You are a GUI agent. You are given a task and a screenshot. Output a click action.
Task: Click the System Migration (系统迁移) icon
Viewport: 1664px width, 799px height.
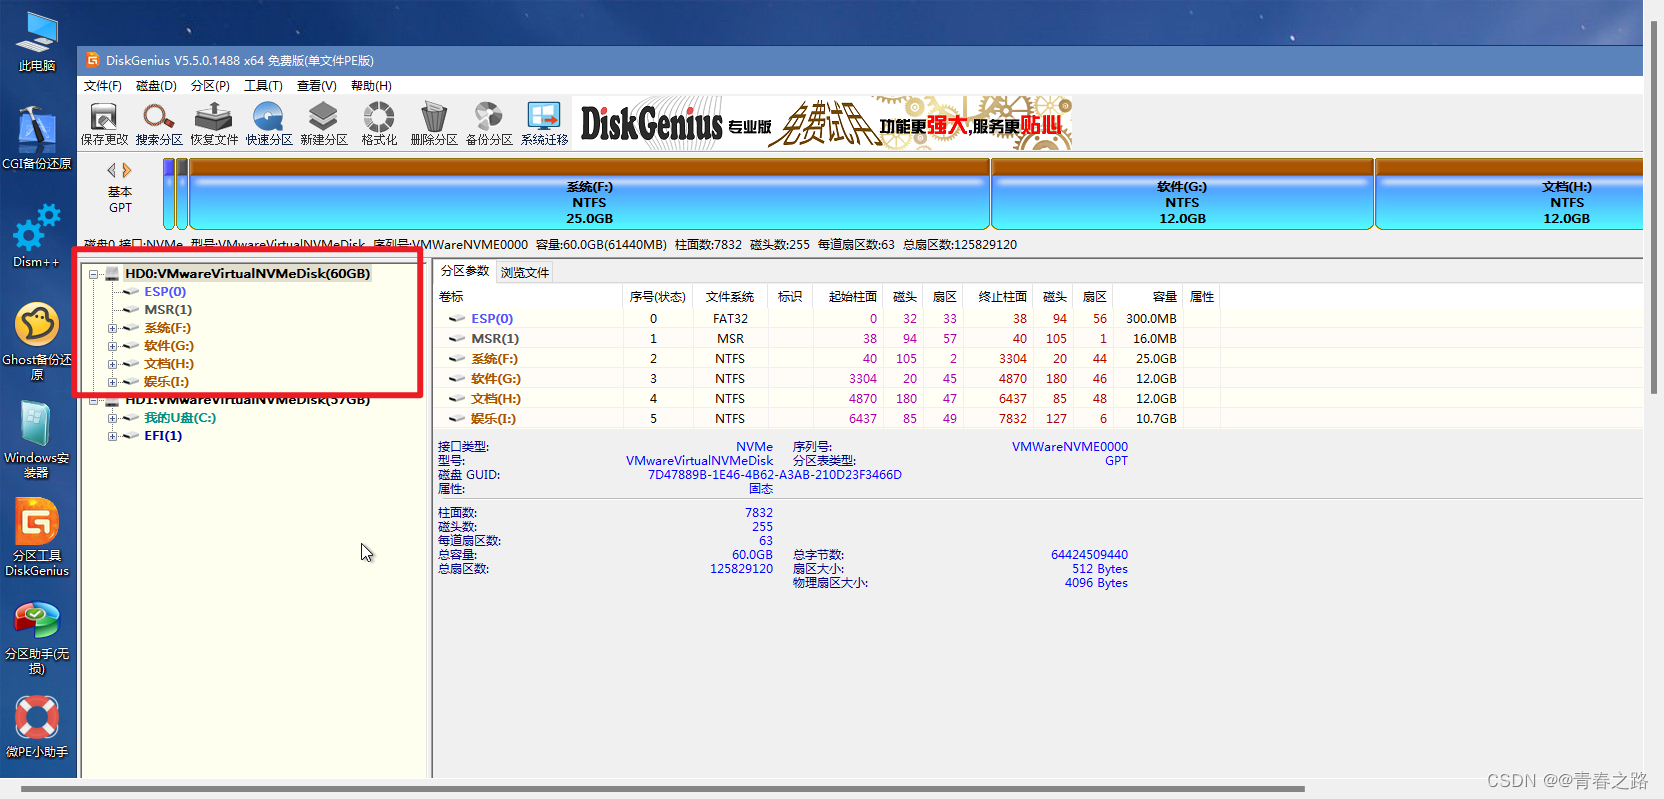(x=544, y=124)
